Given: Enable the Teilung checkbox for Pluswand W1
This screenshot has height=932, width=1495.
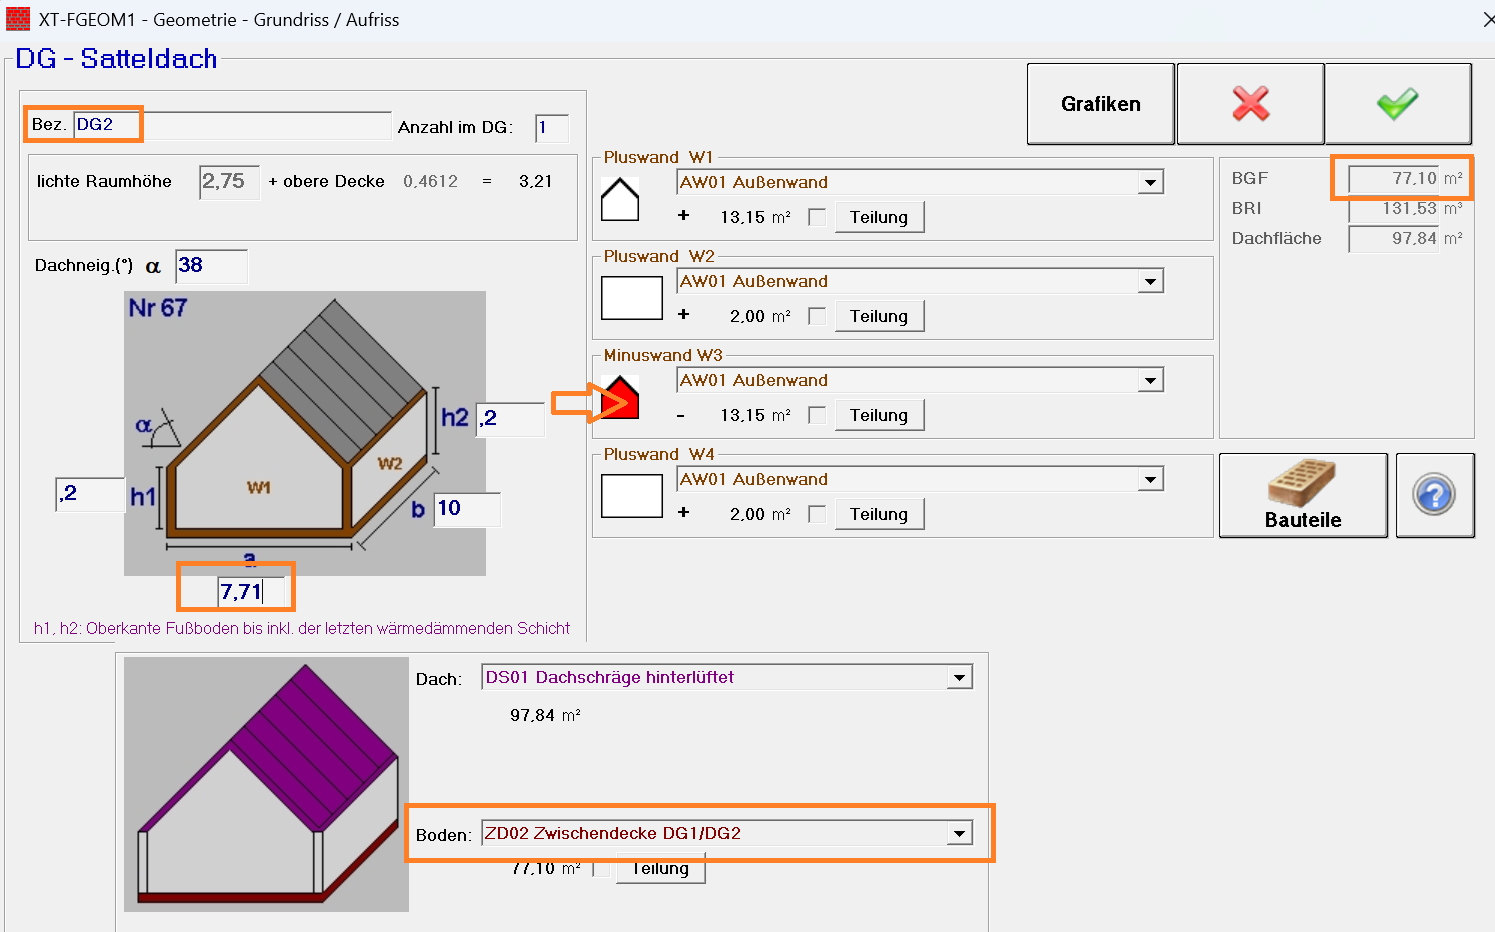Looking at the screenshot, I should click(817, 217).
